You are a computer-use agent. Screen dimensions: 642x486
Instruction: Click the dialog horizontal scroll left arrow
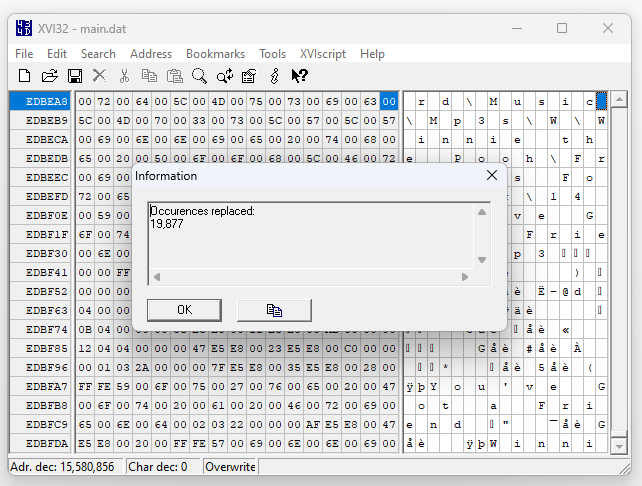pyautogui.click(x=157, y=277)
